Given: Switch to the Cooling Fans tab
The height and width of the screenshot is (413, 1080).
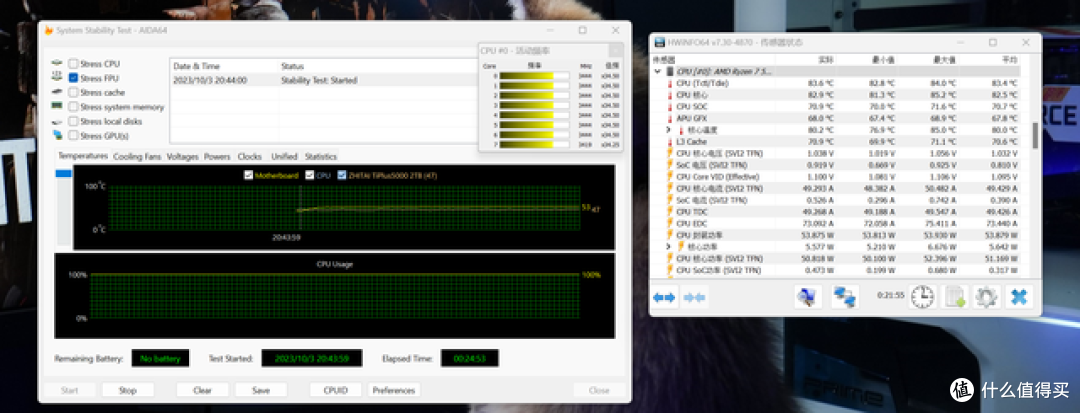Looking at the screenshot, I should 137,157.
